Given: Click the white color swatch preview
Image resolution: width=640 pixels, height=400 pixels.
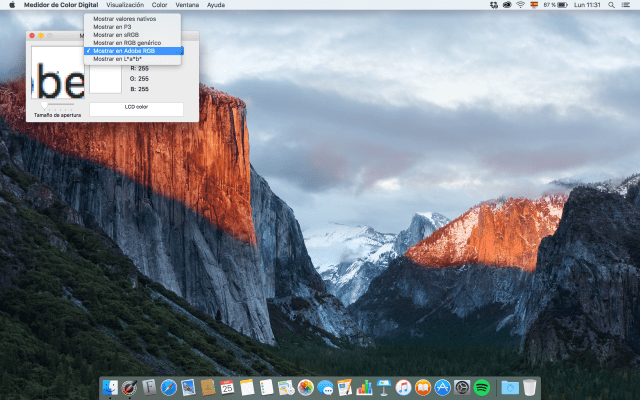Looking at the screenshot, I should pyautogui.click(x=103, y=80).
